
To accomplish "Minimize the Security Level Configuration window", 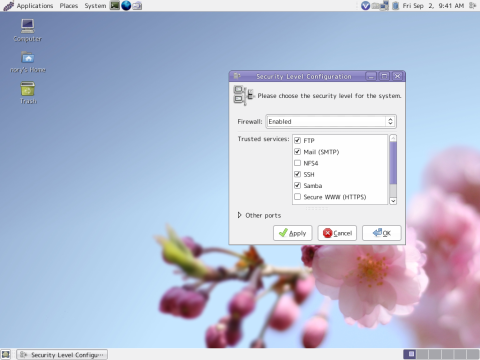I will (371, 76).
